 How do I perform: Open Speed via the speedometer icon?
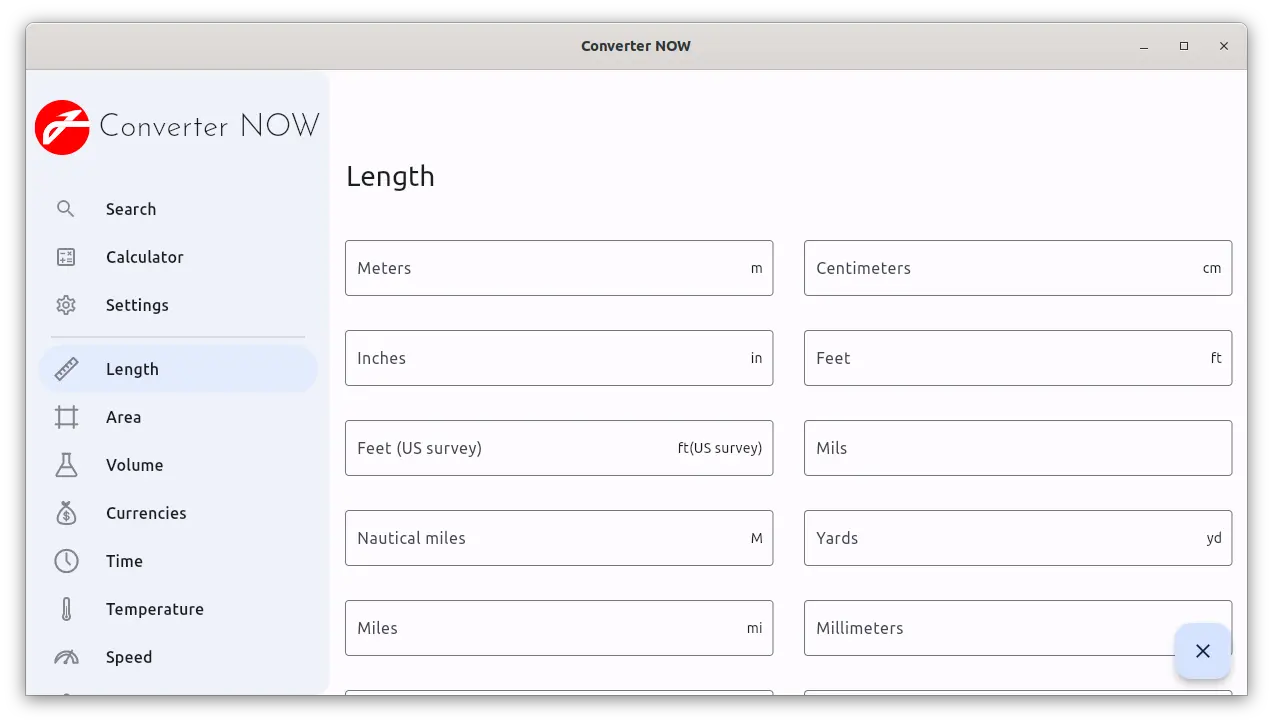66,657
